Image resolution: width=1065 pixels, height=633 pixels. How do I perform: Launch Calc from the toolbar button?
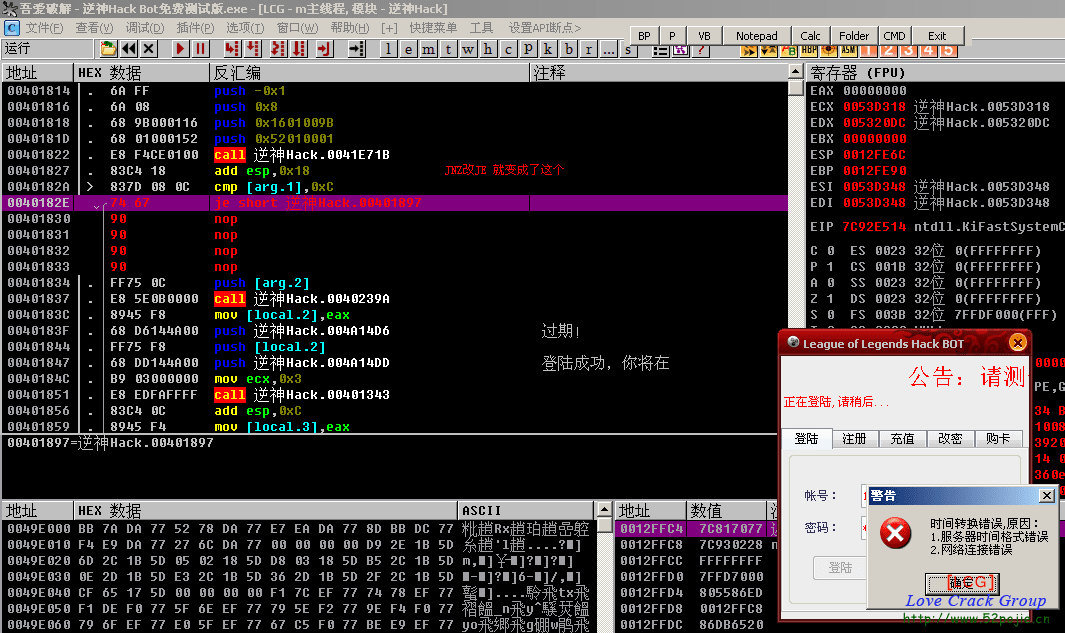tap(810, 36)
